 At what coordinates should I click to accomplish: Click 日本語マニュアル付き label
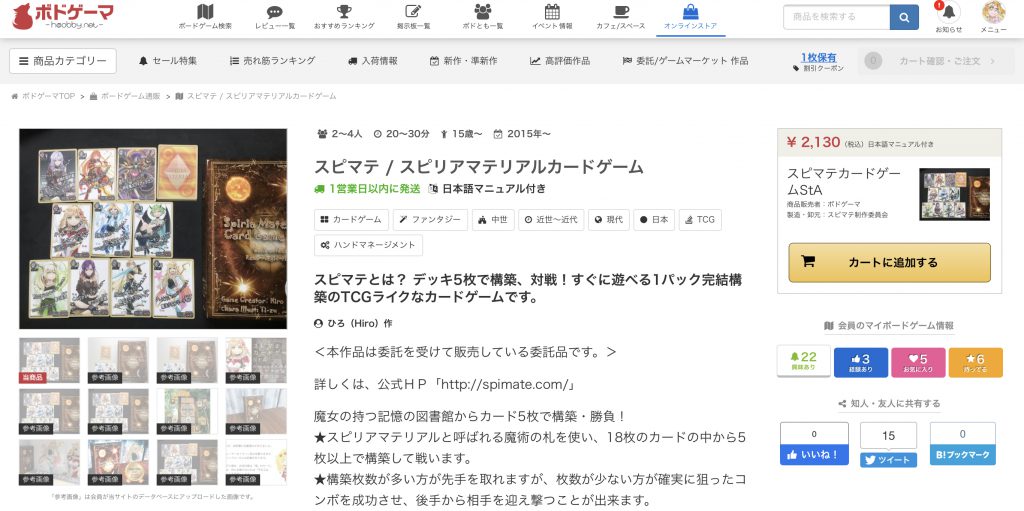(x=487, y=189)
